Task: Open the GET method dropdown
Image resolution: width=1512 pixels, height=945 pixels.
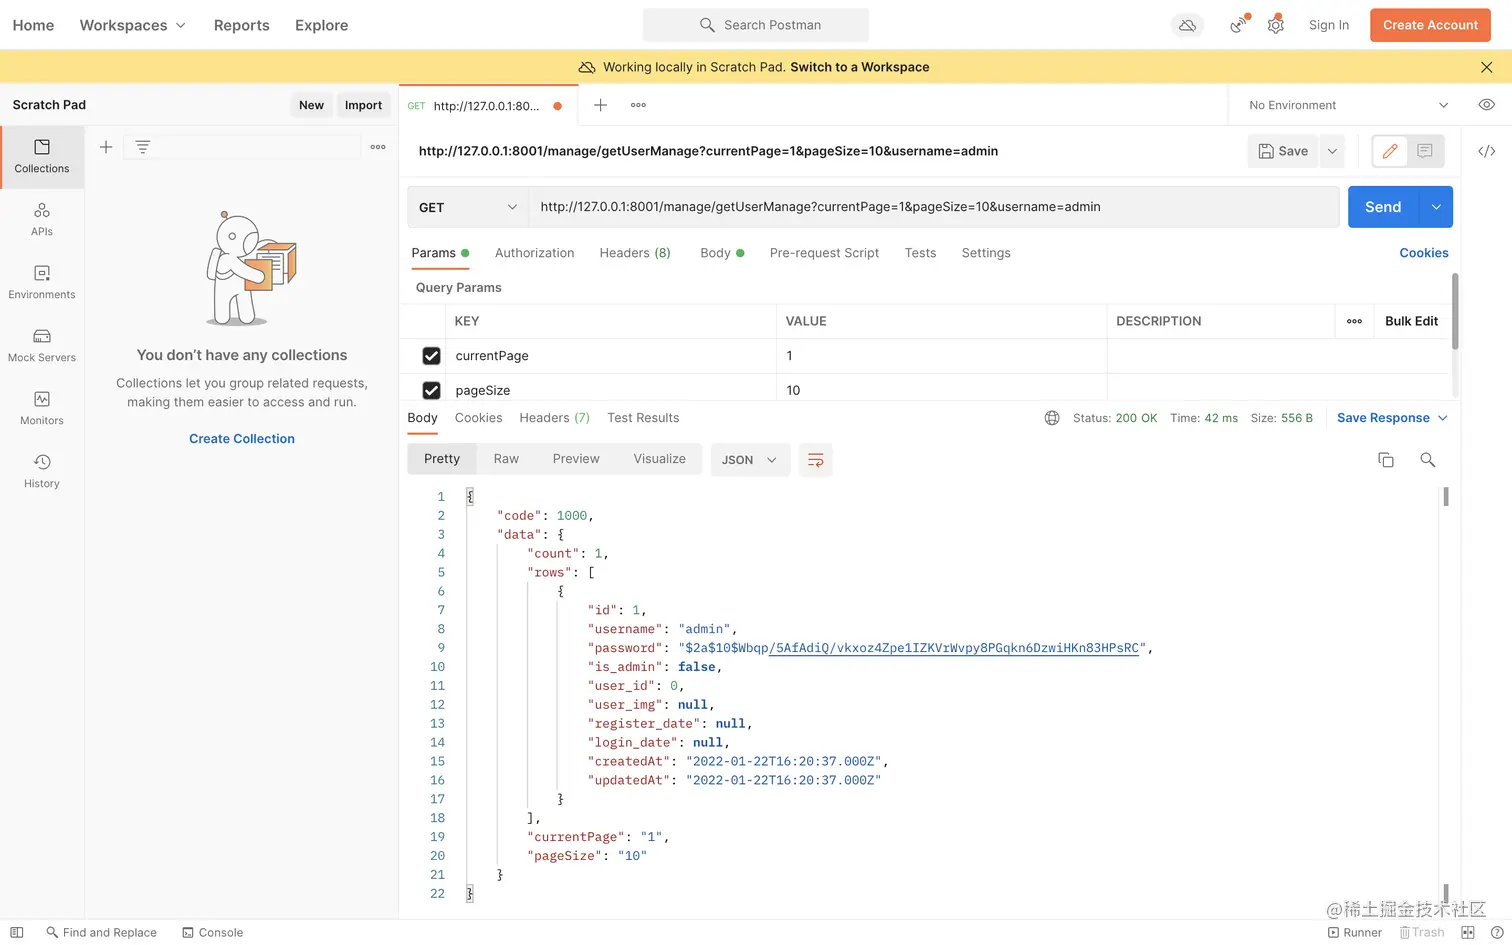Action: 468,207
